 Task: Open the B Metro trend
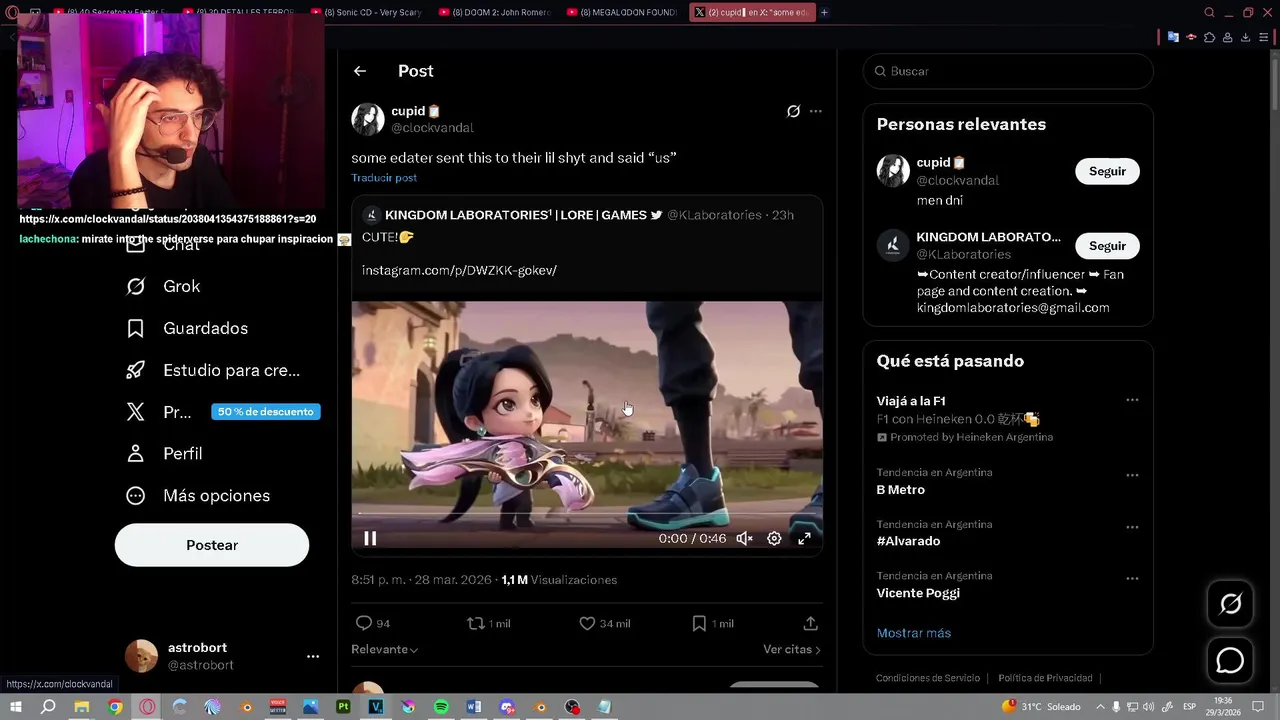901,490
